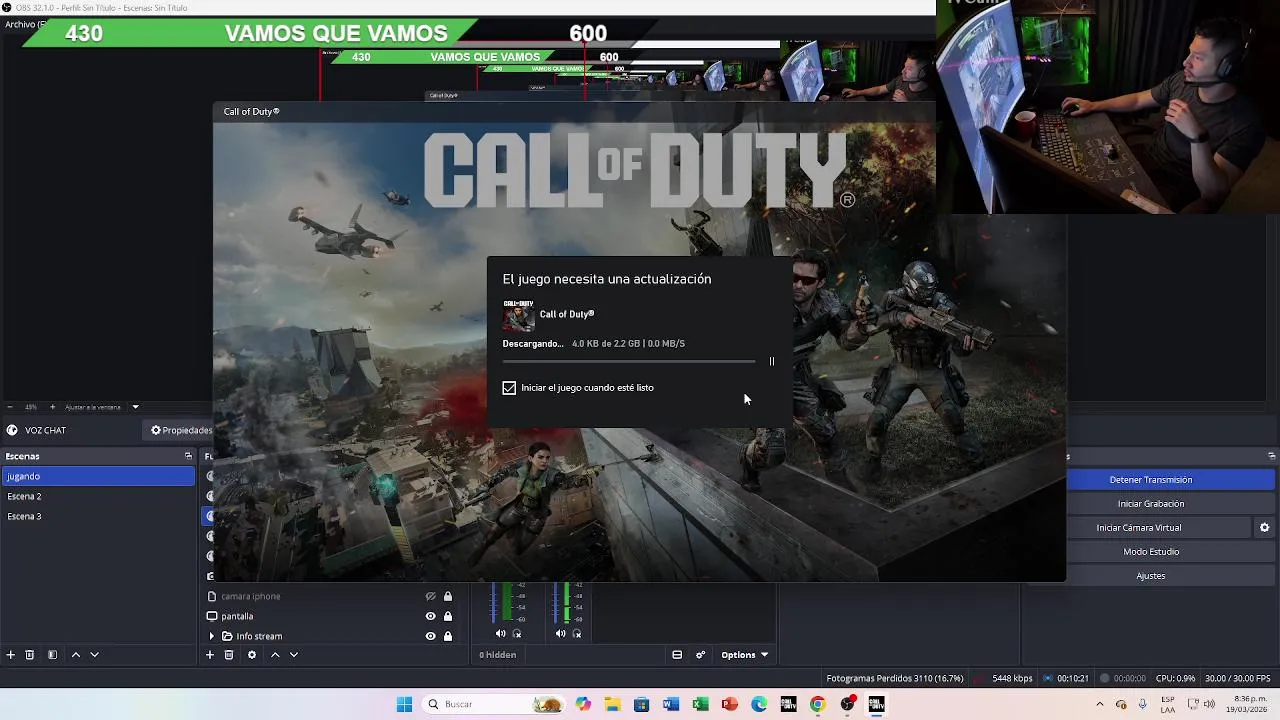
Task: Mute the second audio mixer channel
Action: point(561,633)
